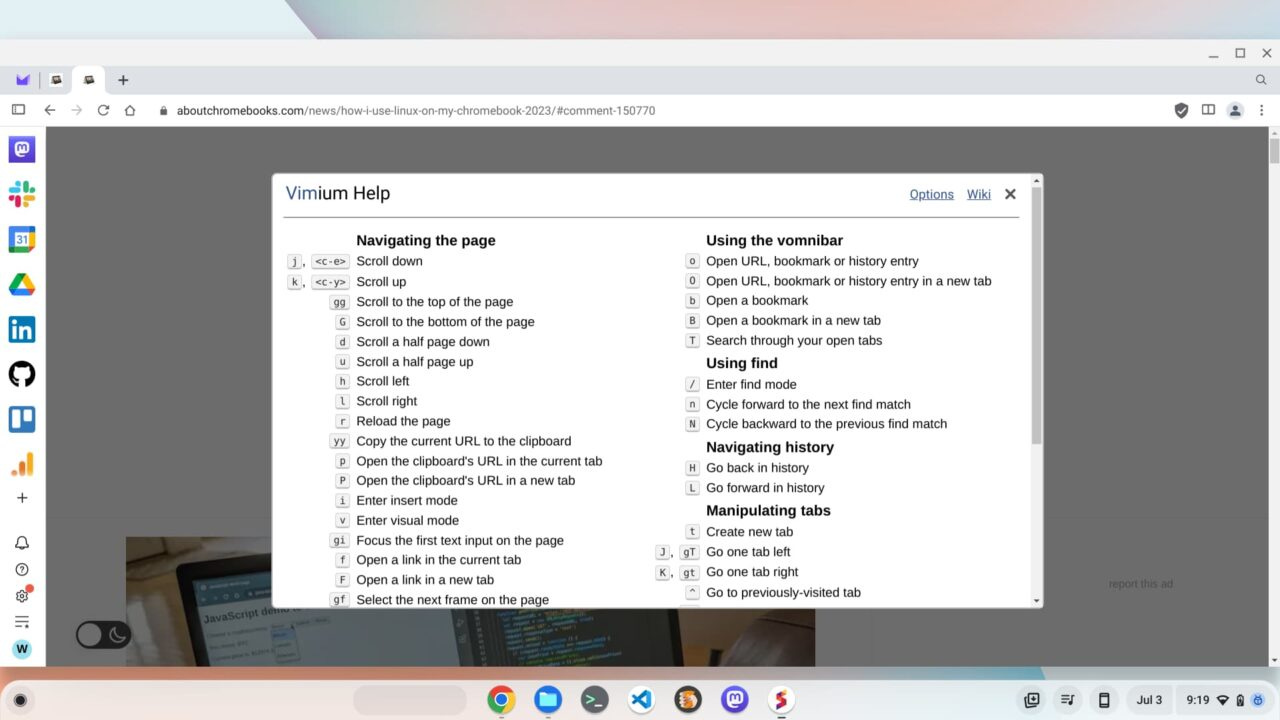This screenshot has width=1280, height=720.
Task: Open the Jul 3 calendar date
Action: coord(1149,700)
